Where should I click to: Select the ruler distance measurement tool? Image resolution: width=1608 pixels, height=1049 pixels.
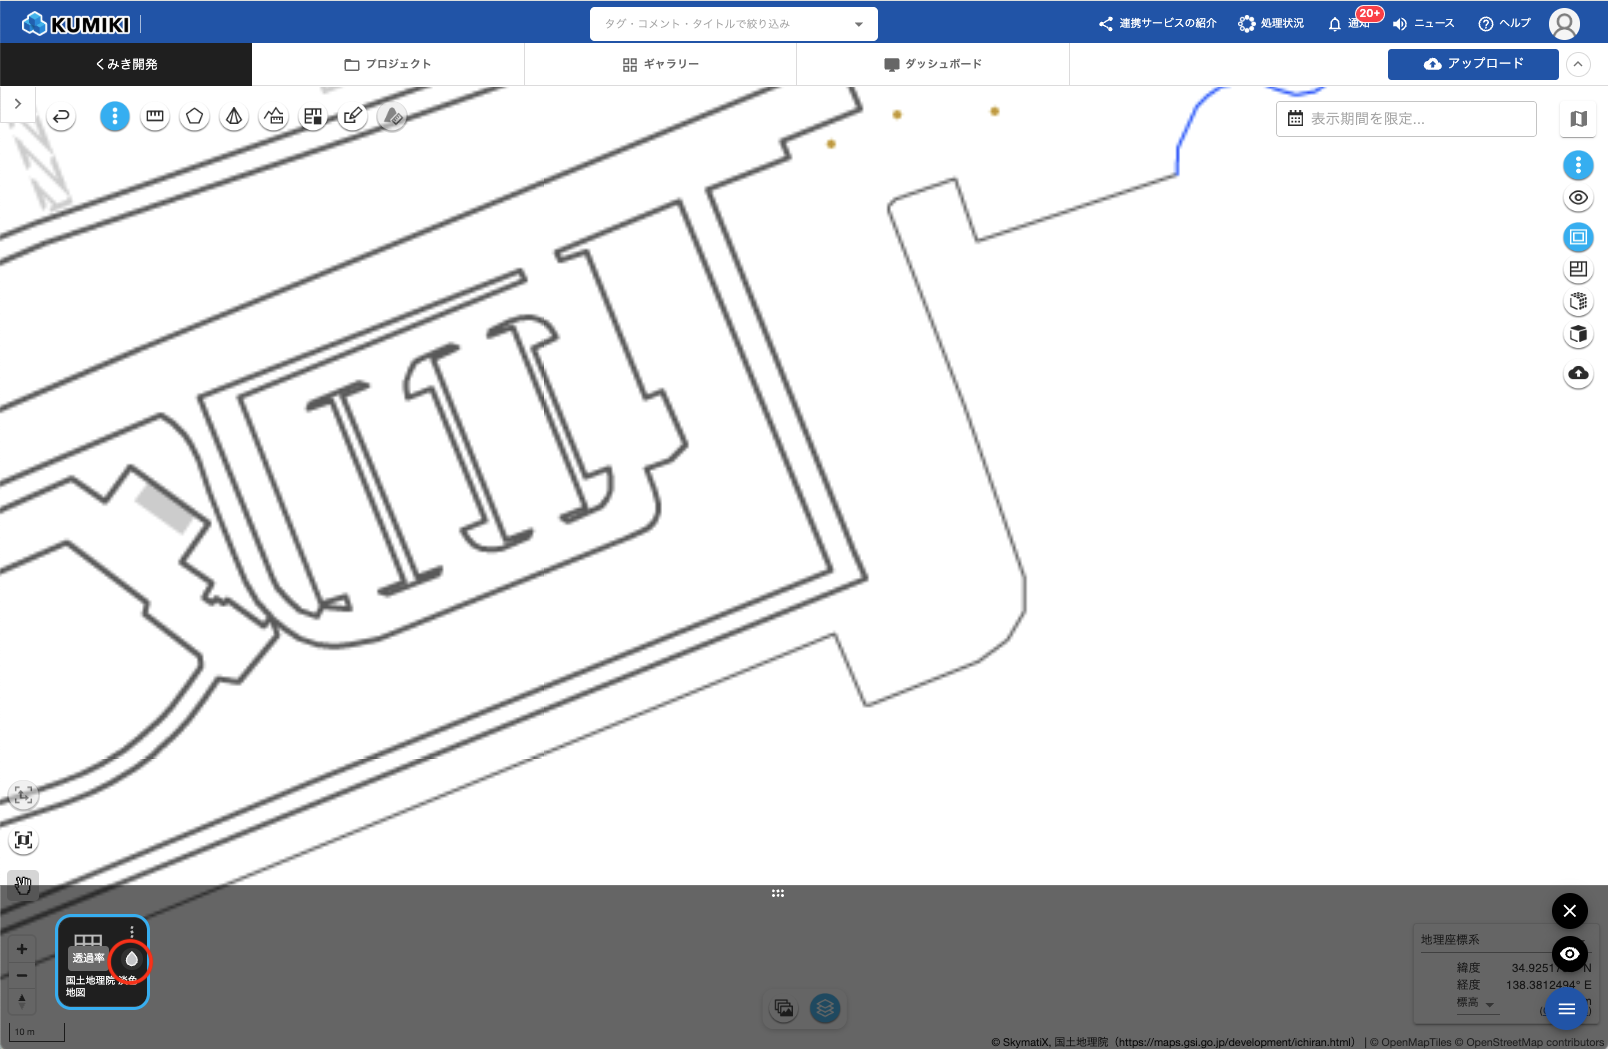(x=155, y=117)
